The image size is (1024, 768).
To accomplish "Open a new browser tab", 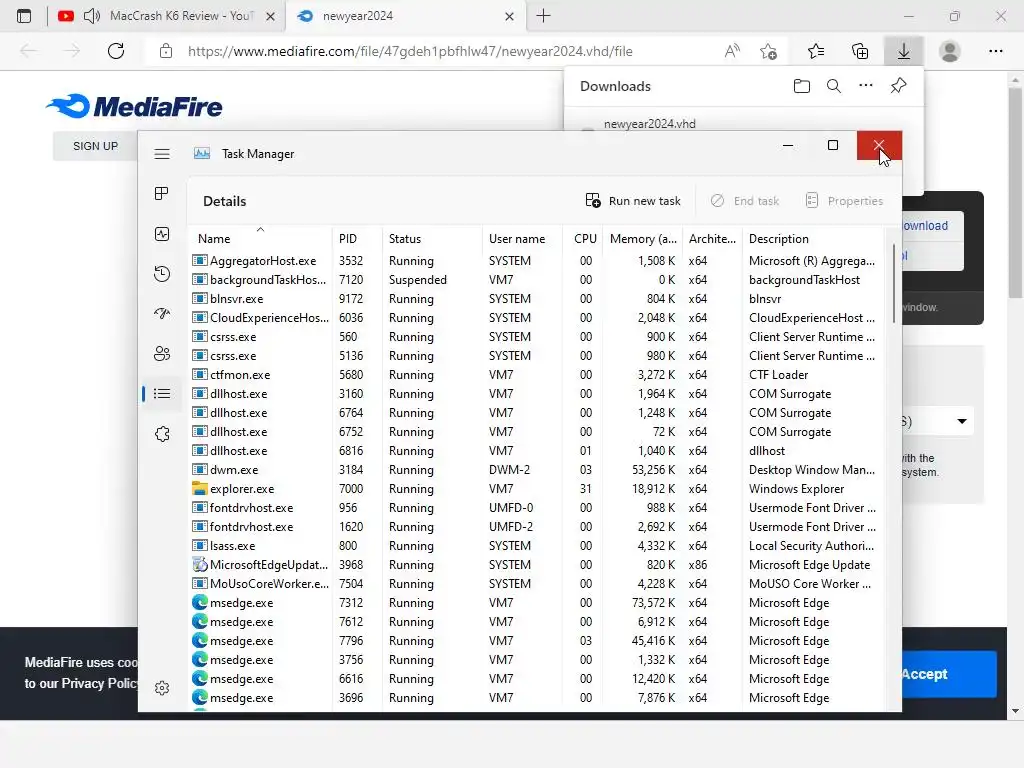I will 543,16.
